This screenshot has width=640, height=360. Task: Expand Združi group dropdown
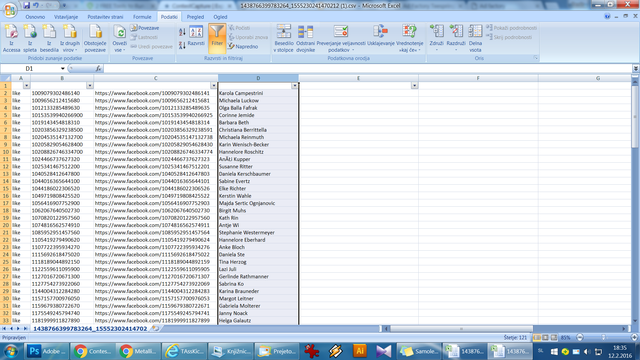click(436, 47)
